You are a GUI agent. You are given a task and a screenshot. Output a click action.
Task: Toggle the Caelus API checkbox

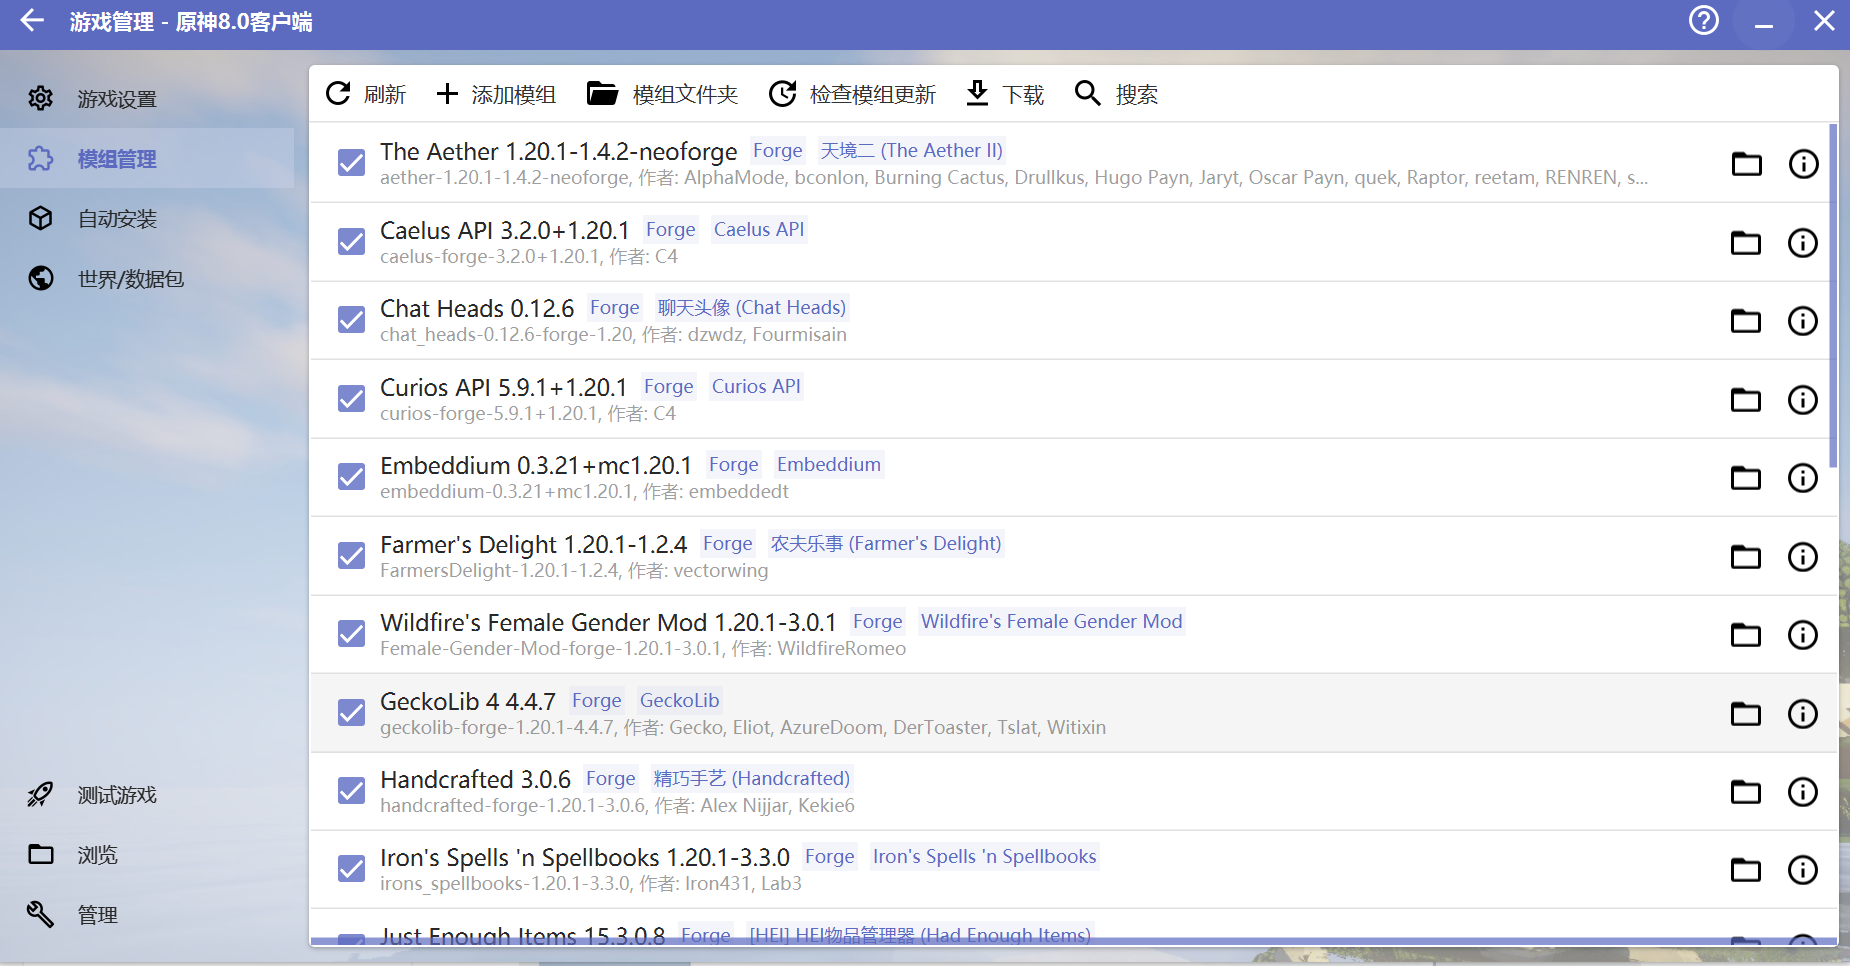click(351, 242)
